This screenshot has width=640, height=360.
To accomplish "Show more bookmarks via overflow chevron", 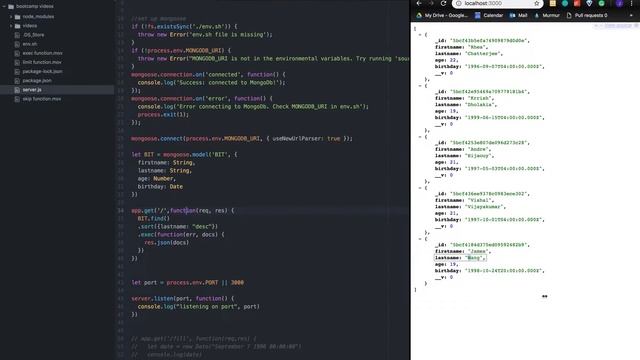I will (631, 16).
